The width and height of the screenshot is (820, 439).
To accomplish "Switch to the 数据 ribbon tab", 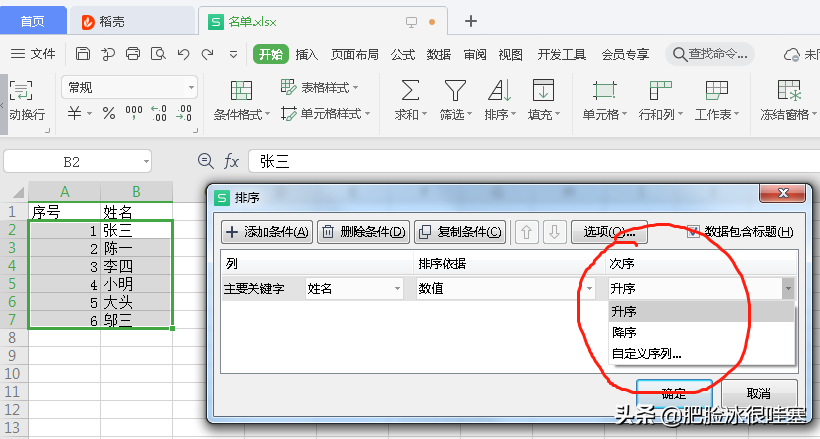I will [x=439, y=54].
